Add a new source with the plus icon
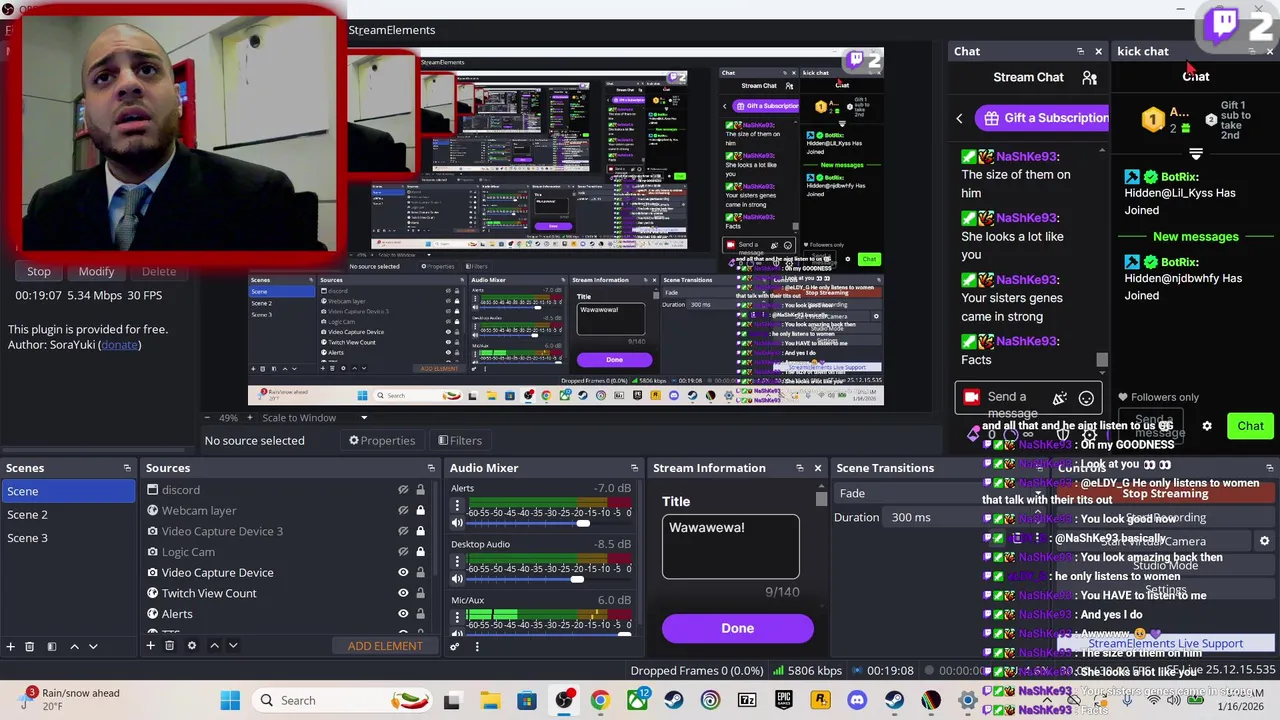The width and height of the screenshot is (1280, 720). 150,646
